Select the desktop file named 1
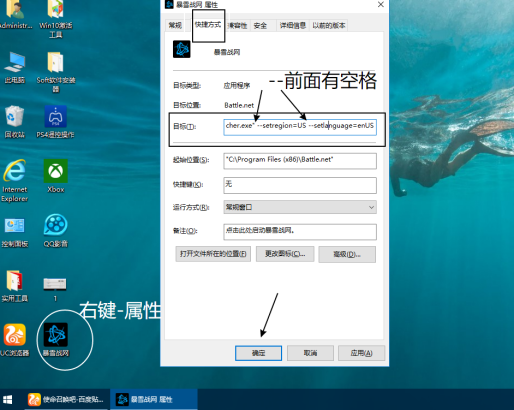This screenshot has width=514, height=410. pos(55,288)
